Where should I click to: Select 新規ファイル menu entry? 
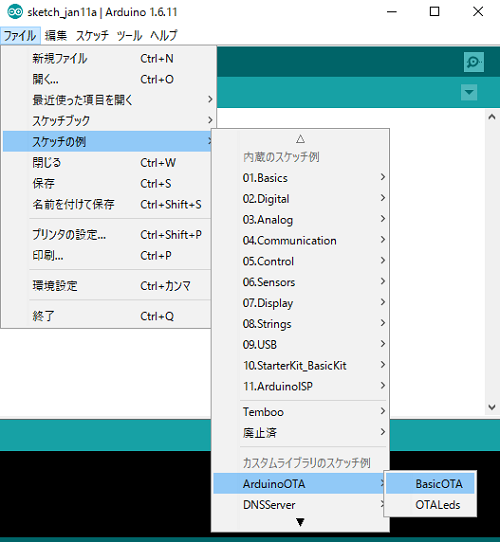[109, 58]
